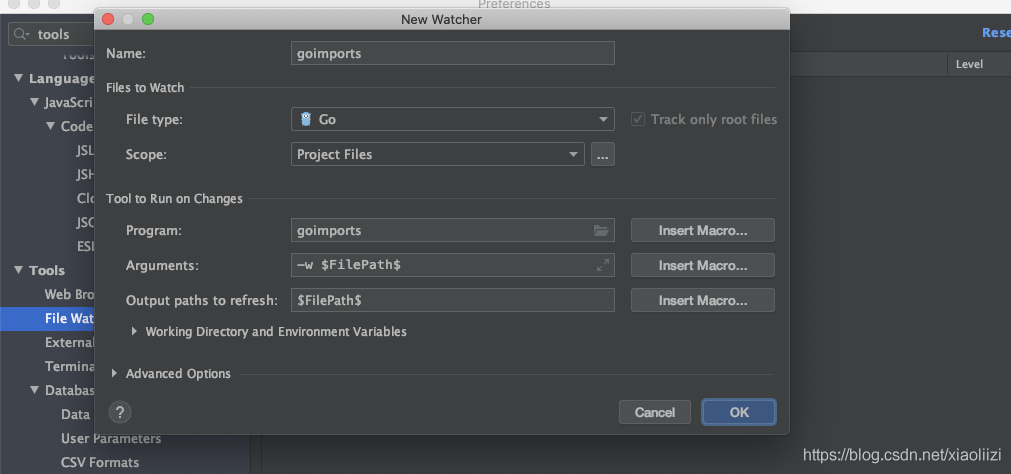Collapse the Tools tree section
This screenshot has height=474, width=1011.
(x=18, y=270)
